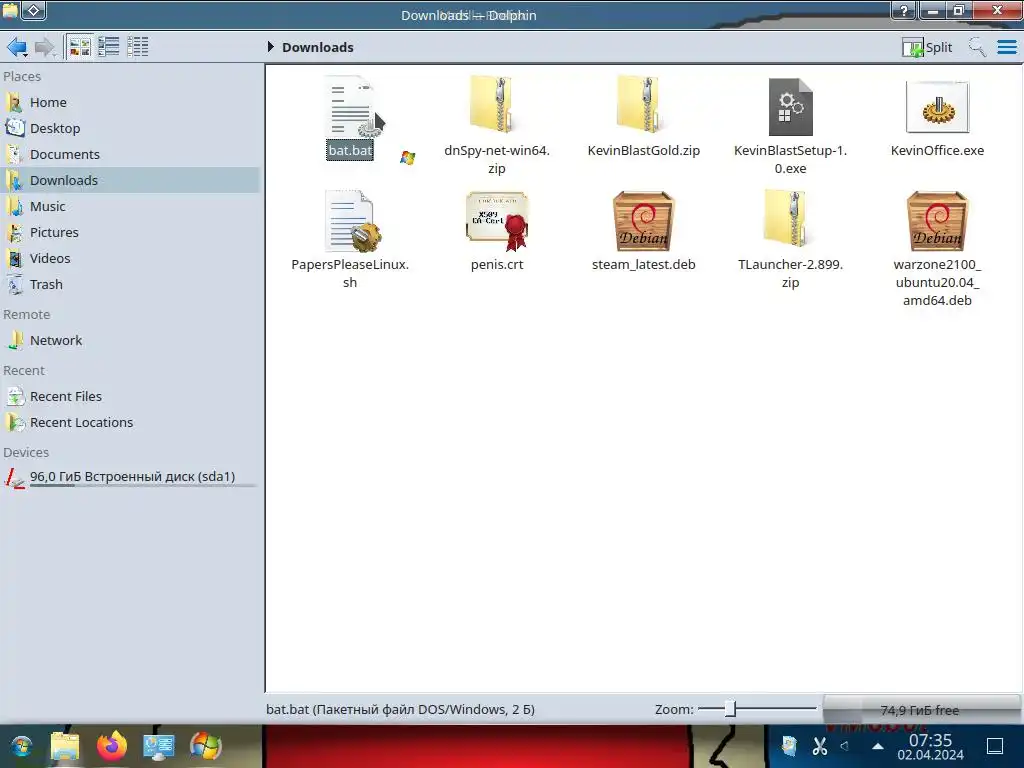Open the window title bar menu icon
The image size is (1024, 768).
coord(10,10)
